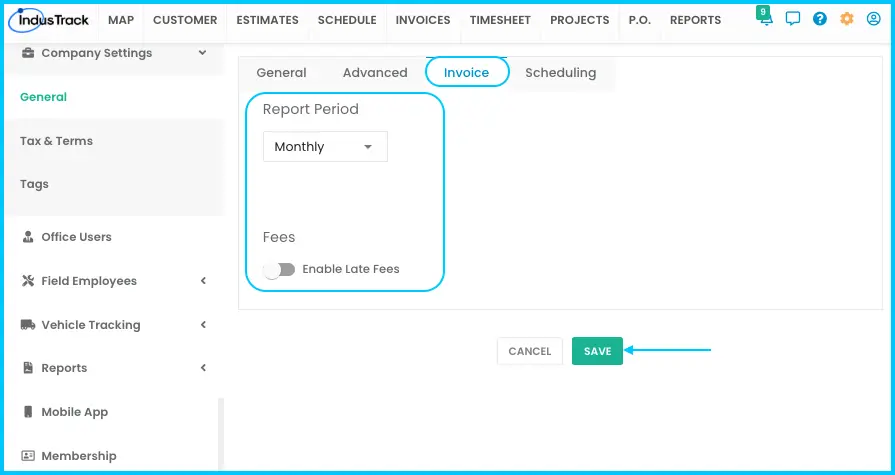Click the Enable Late Fees label
895x475 pixels.
pyautogui.click(x=351, y=269)
